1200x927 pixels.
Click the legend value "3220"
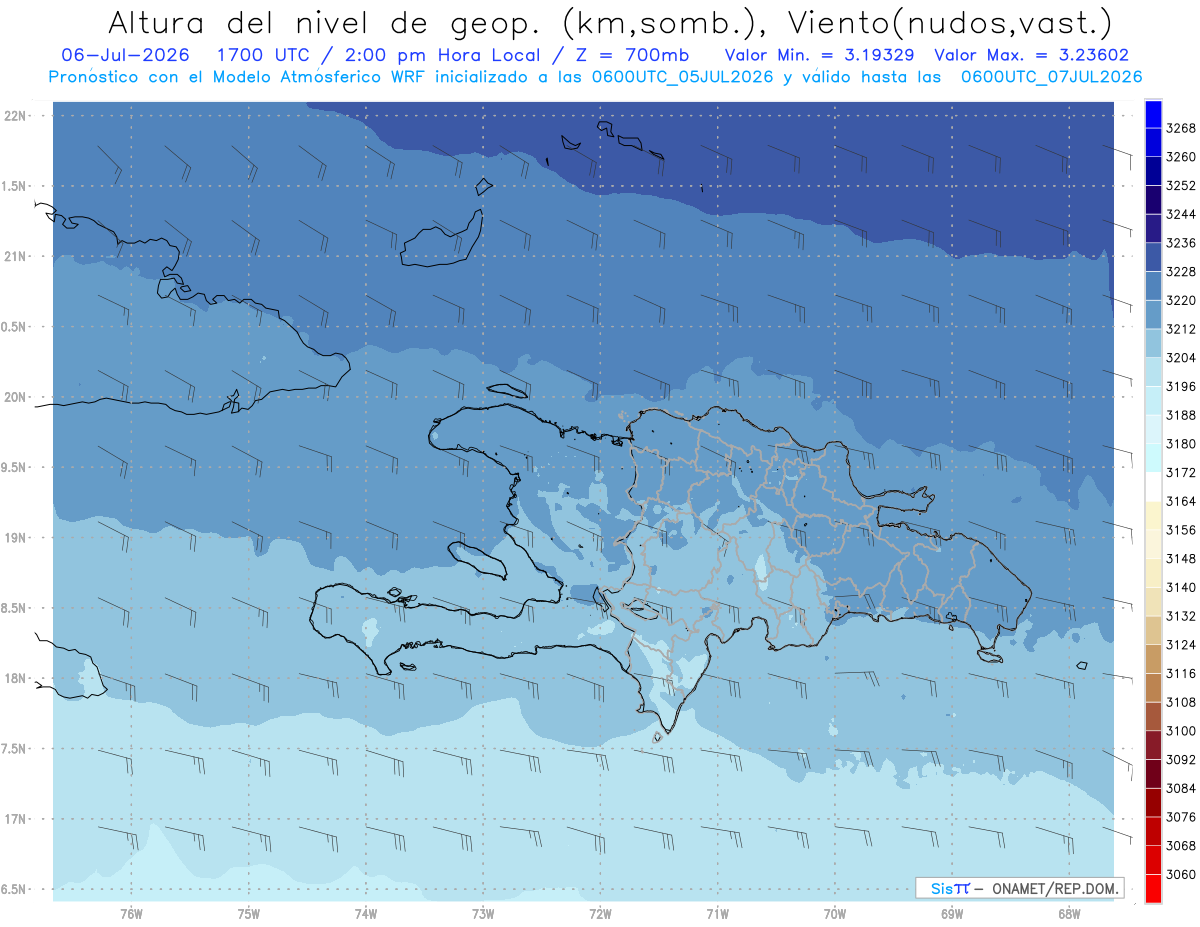[x=1181, y=300]
